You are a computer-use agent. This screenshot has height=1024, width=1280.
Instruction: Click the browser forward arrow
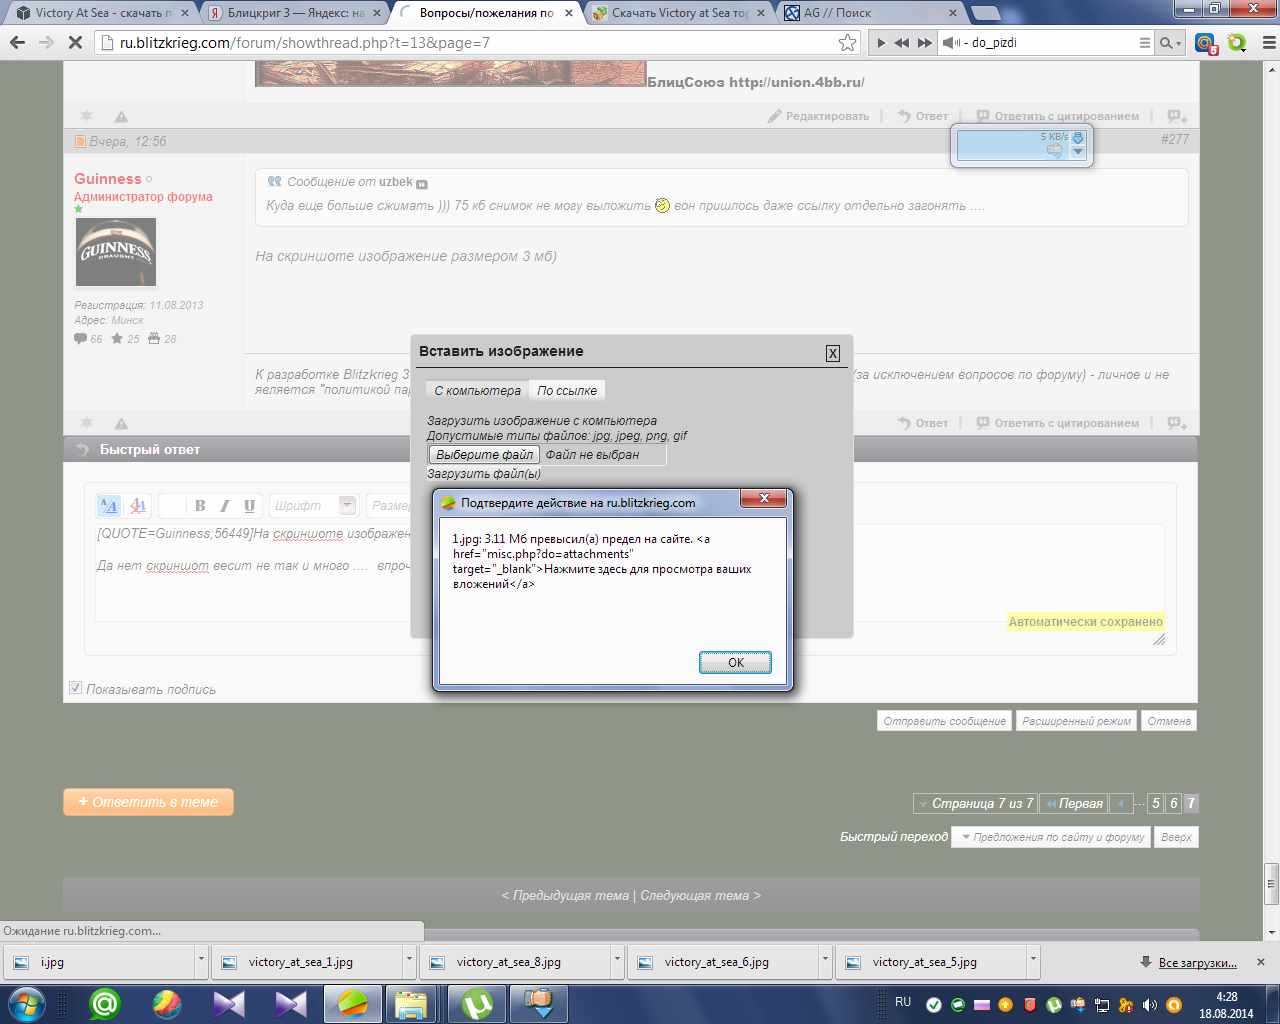click(46, 42)
